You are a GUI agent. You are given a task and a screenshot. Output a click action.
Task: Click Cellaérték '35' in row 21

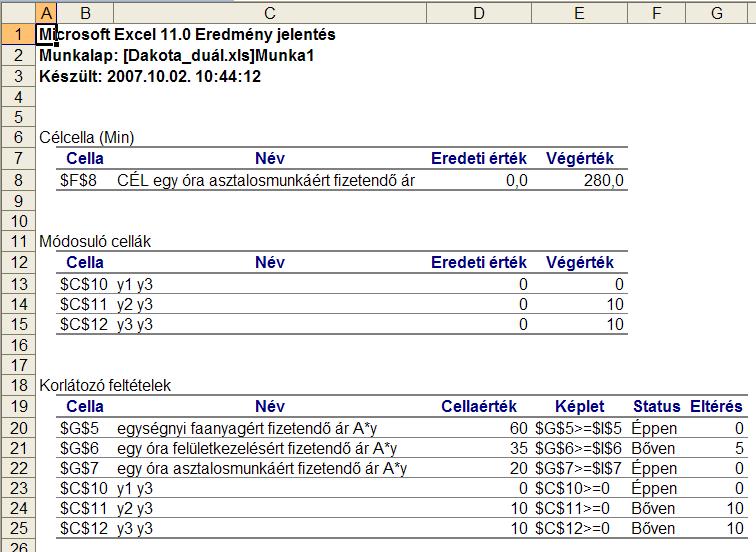pyautogui.click(x=519, y=449)
